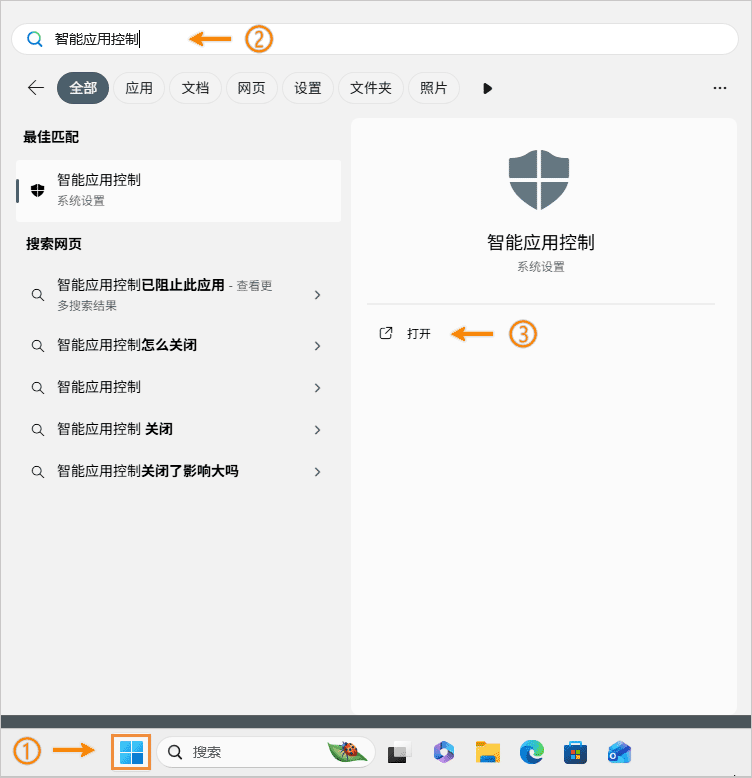Click the Windows Start button

click(131, 752)
